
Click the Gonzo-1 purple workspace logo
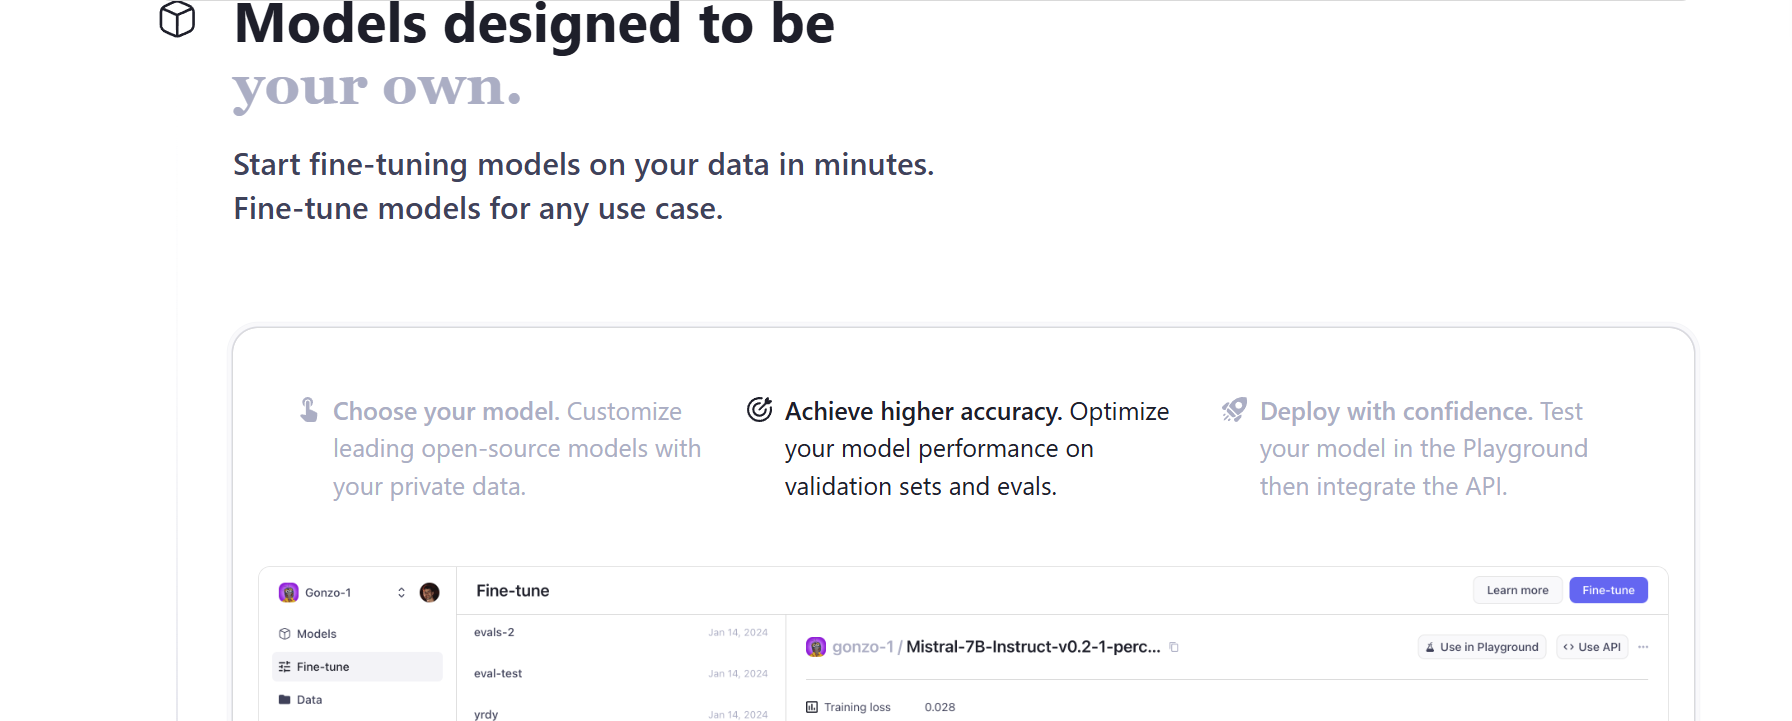(289, 593)
